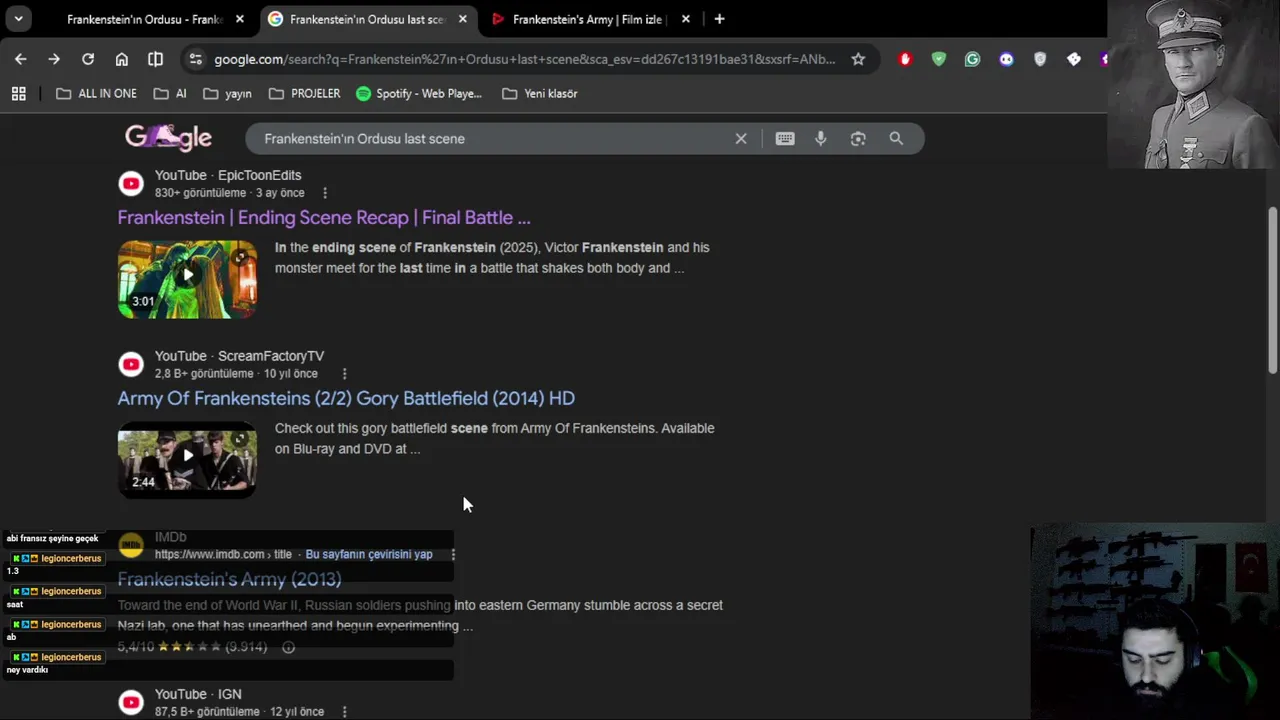1280x720 pixels.
Task: Open Army Of Frankensteins Gory Battlefield link
Action: tap(346, 398)
